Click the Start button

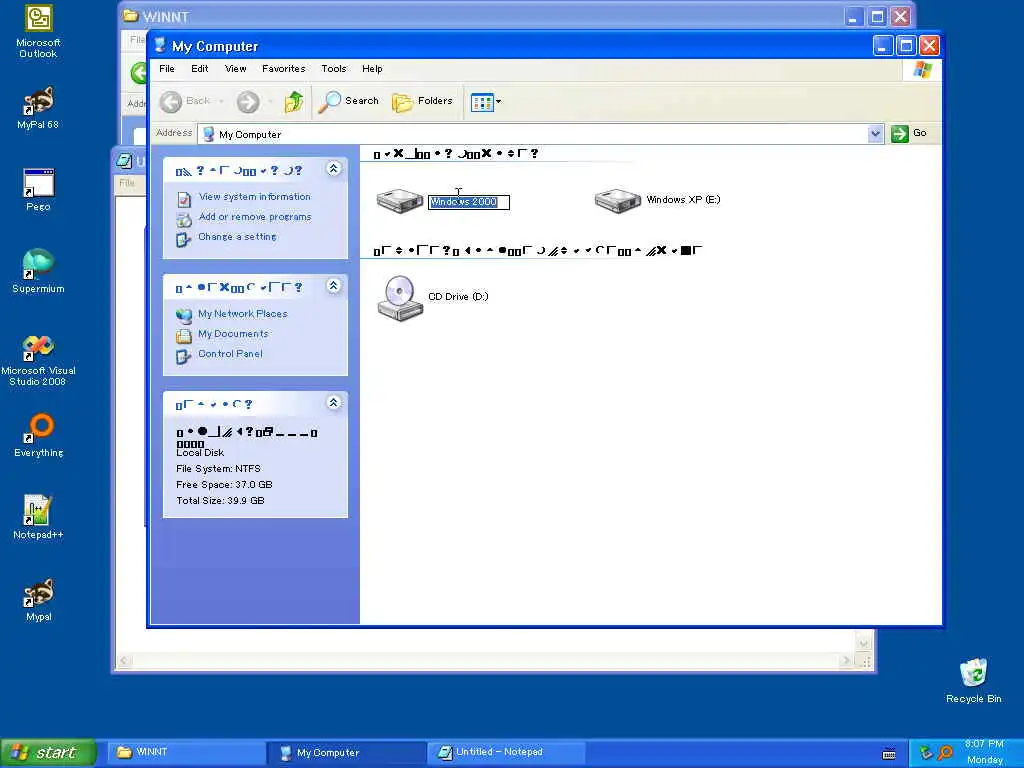(48, 752)
